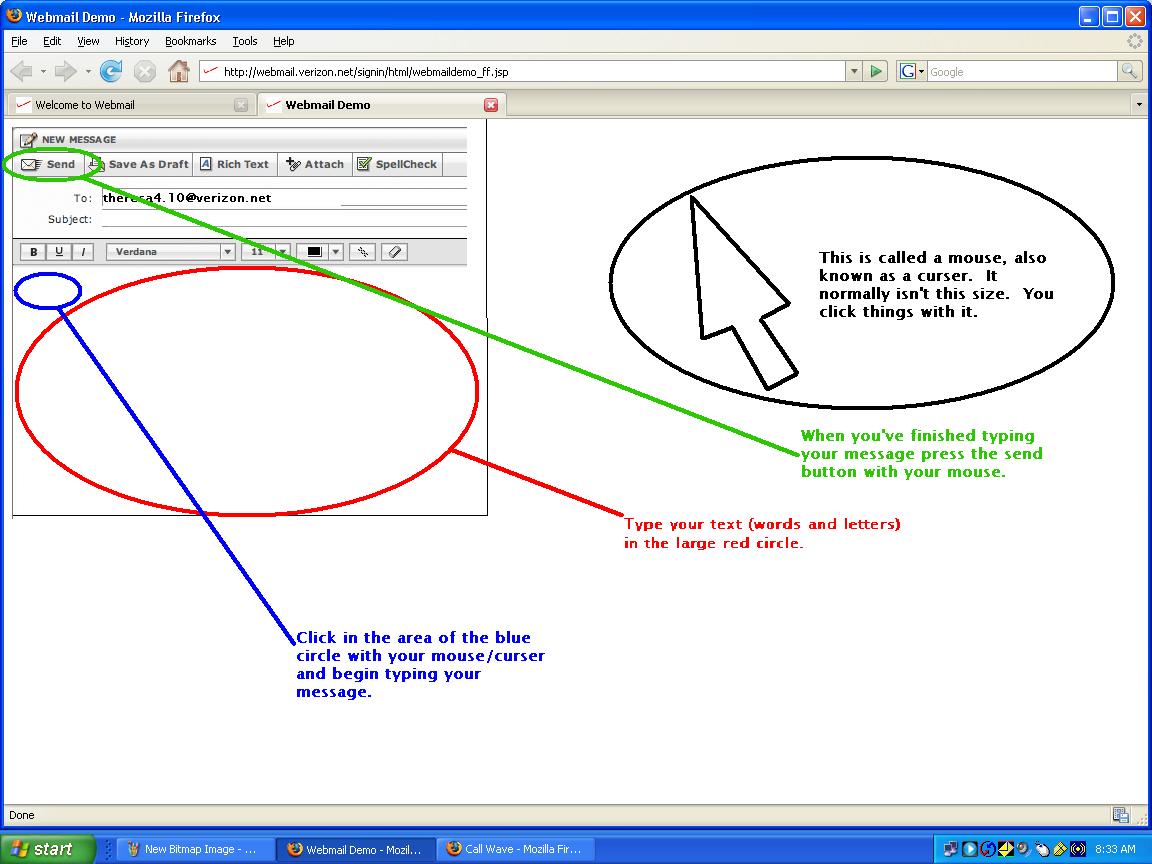
Task: Click the search magnifier icon
Action: tap(1128, 71)
